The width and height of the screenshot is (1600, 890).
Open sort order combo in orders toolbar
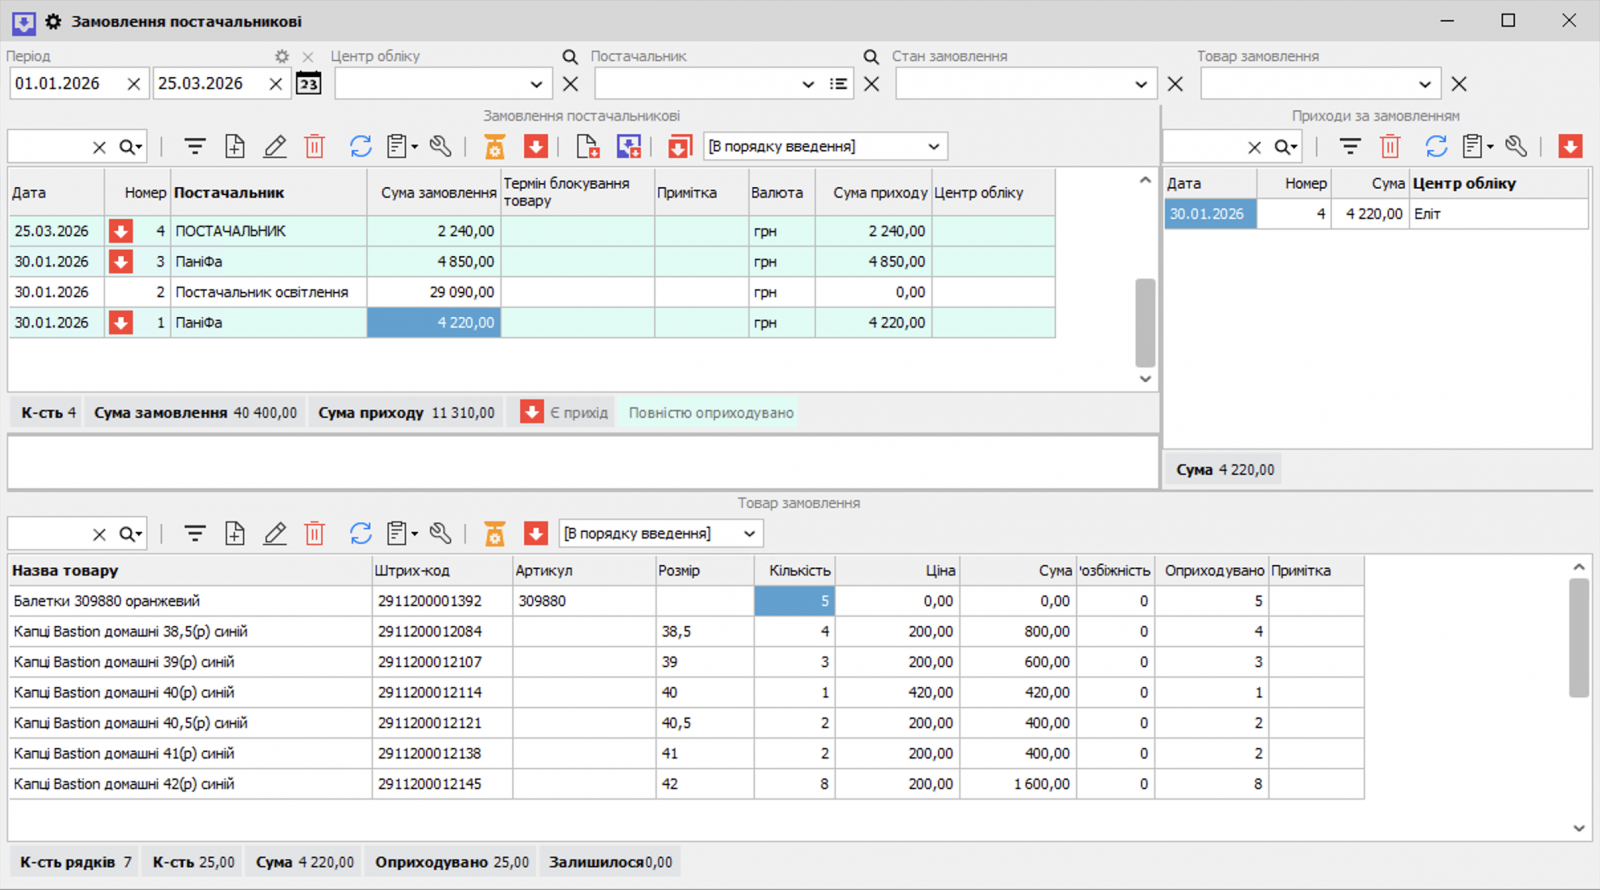pos(825,147)
